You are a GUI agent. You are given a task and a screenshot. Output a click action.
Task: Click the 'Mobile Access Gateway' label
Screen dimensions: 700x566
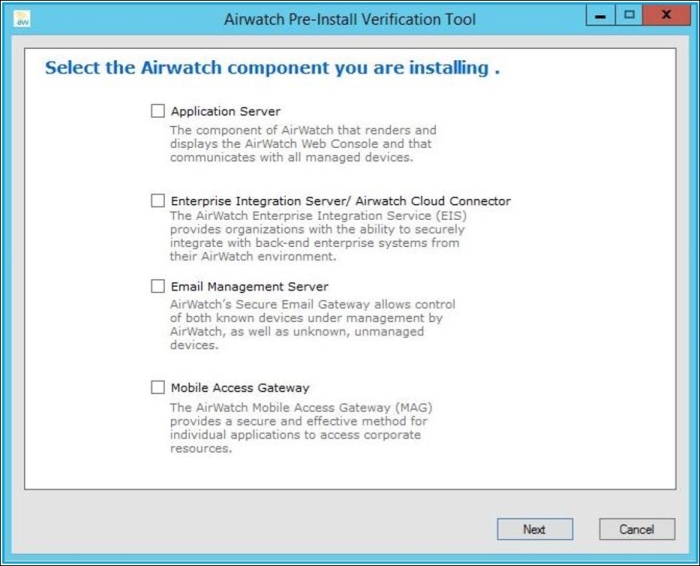(240, 387)
